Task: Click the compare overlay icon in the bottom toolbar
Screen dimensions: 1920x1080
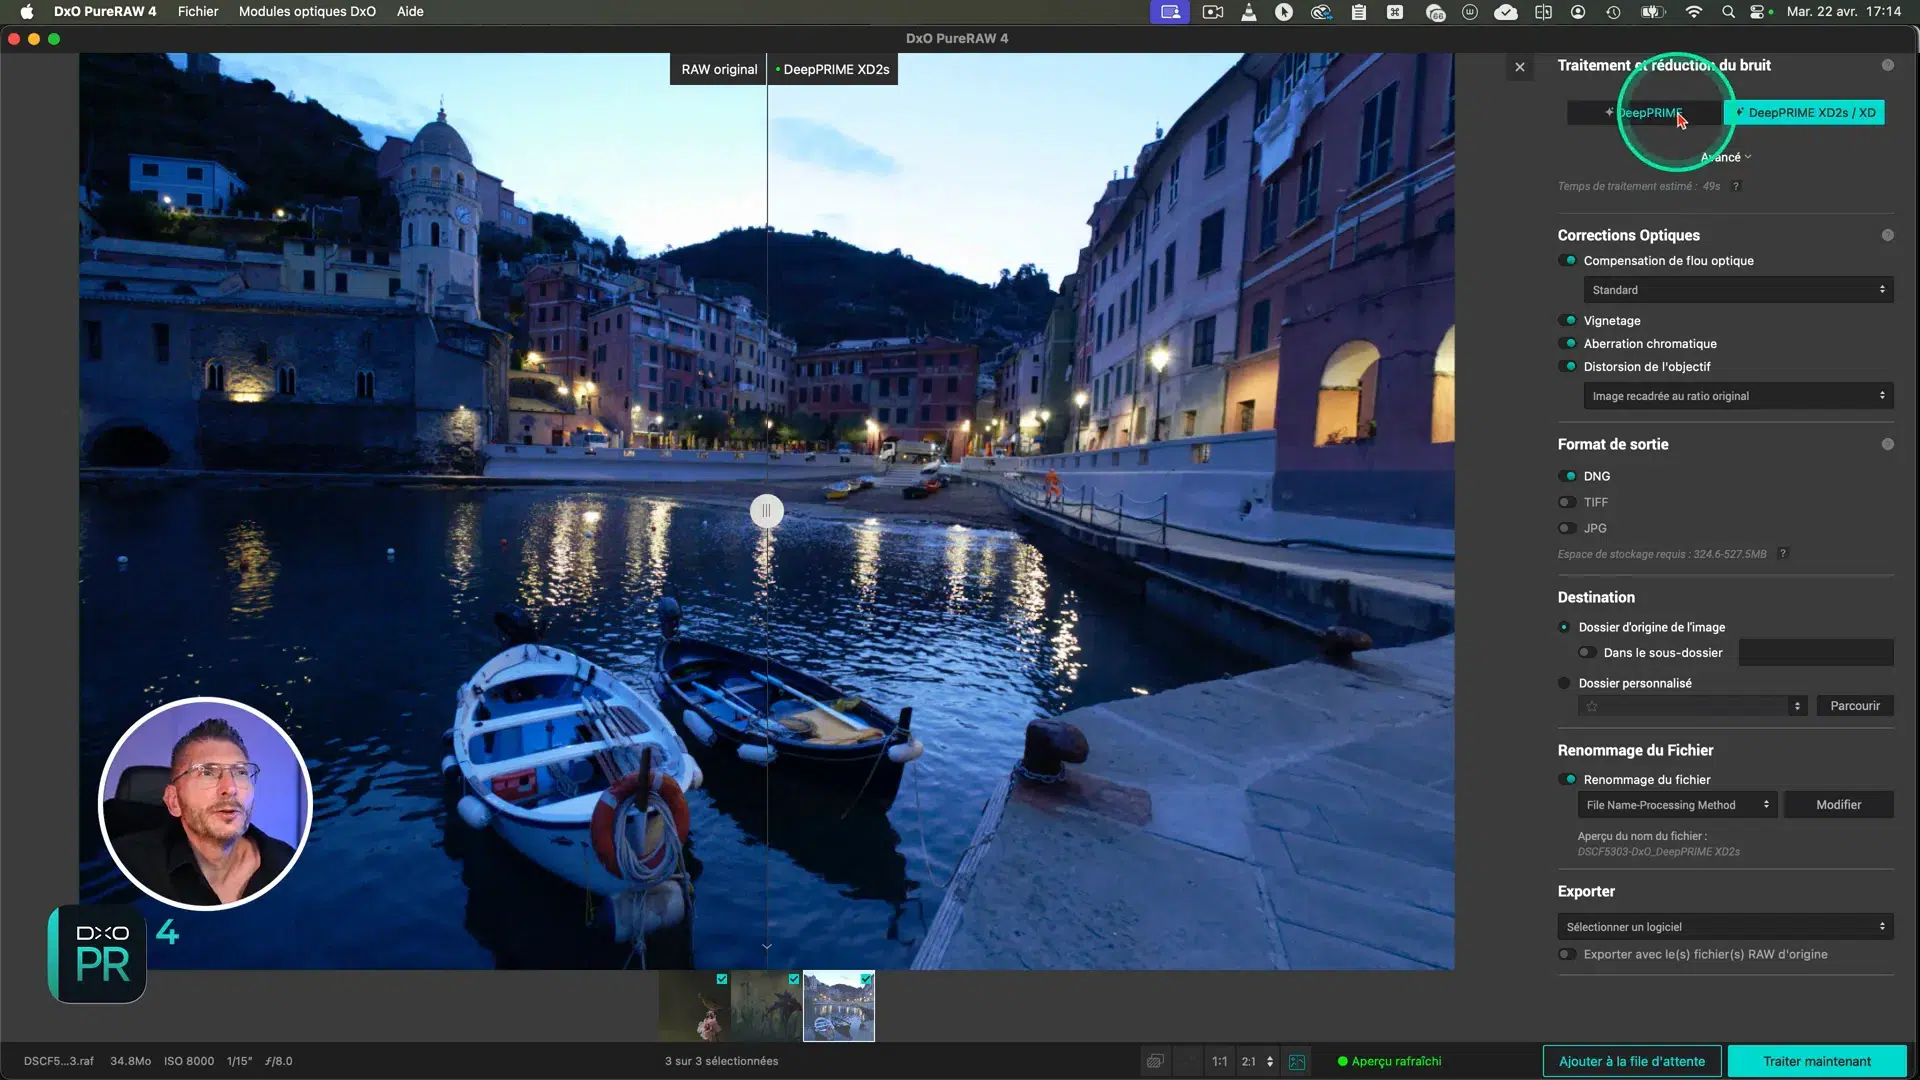Action: tap(1155, 1061)
